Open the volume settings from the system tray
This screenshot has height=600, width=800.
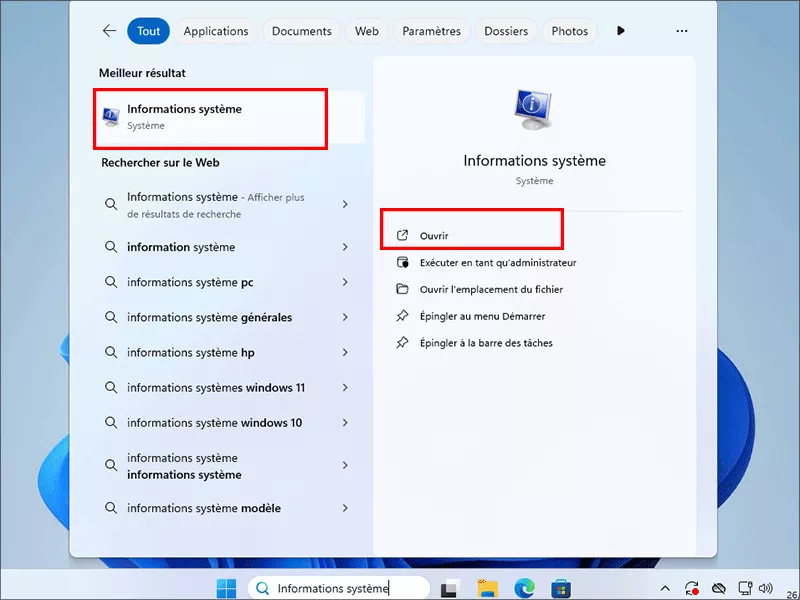764,588
